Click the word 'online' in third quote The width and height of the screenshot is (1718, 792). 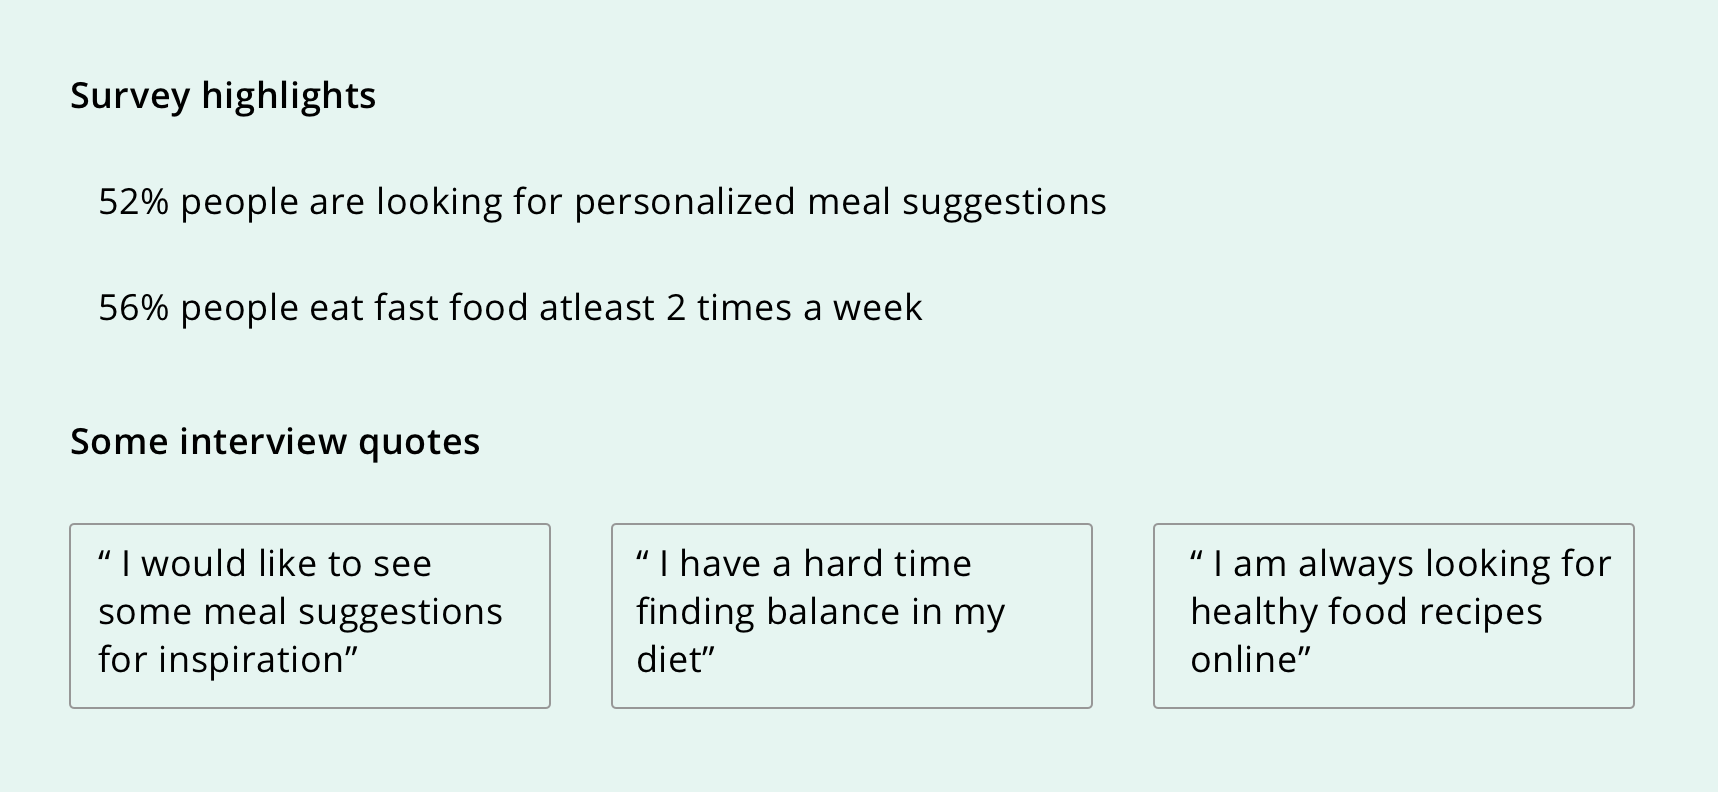click(x=1244, y=660)
